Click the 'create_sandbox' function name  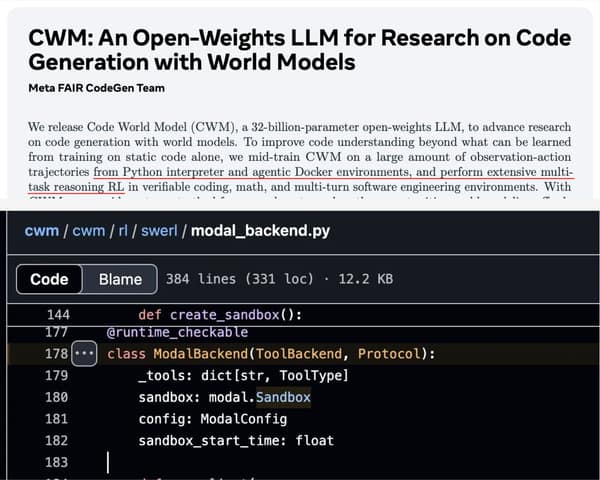(x=225, y=315)
